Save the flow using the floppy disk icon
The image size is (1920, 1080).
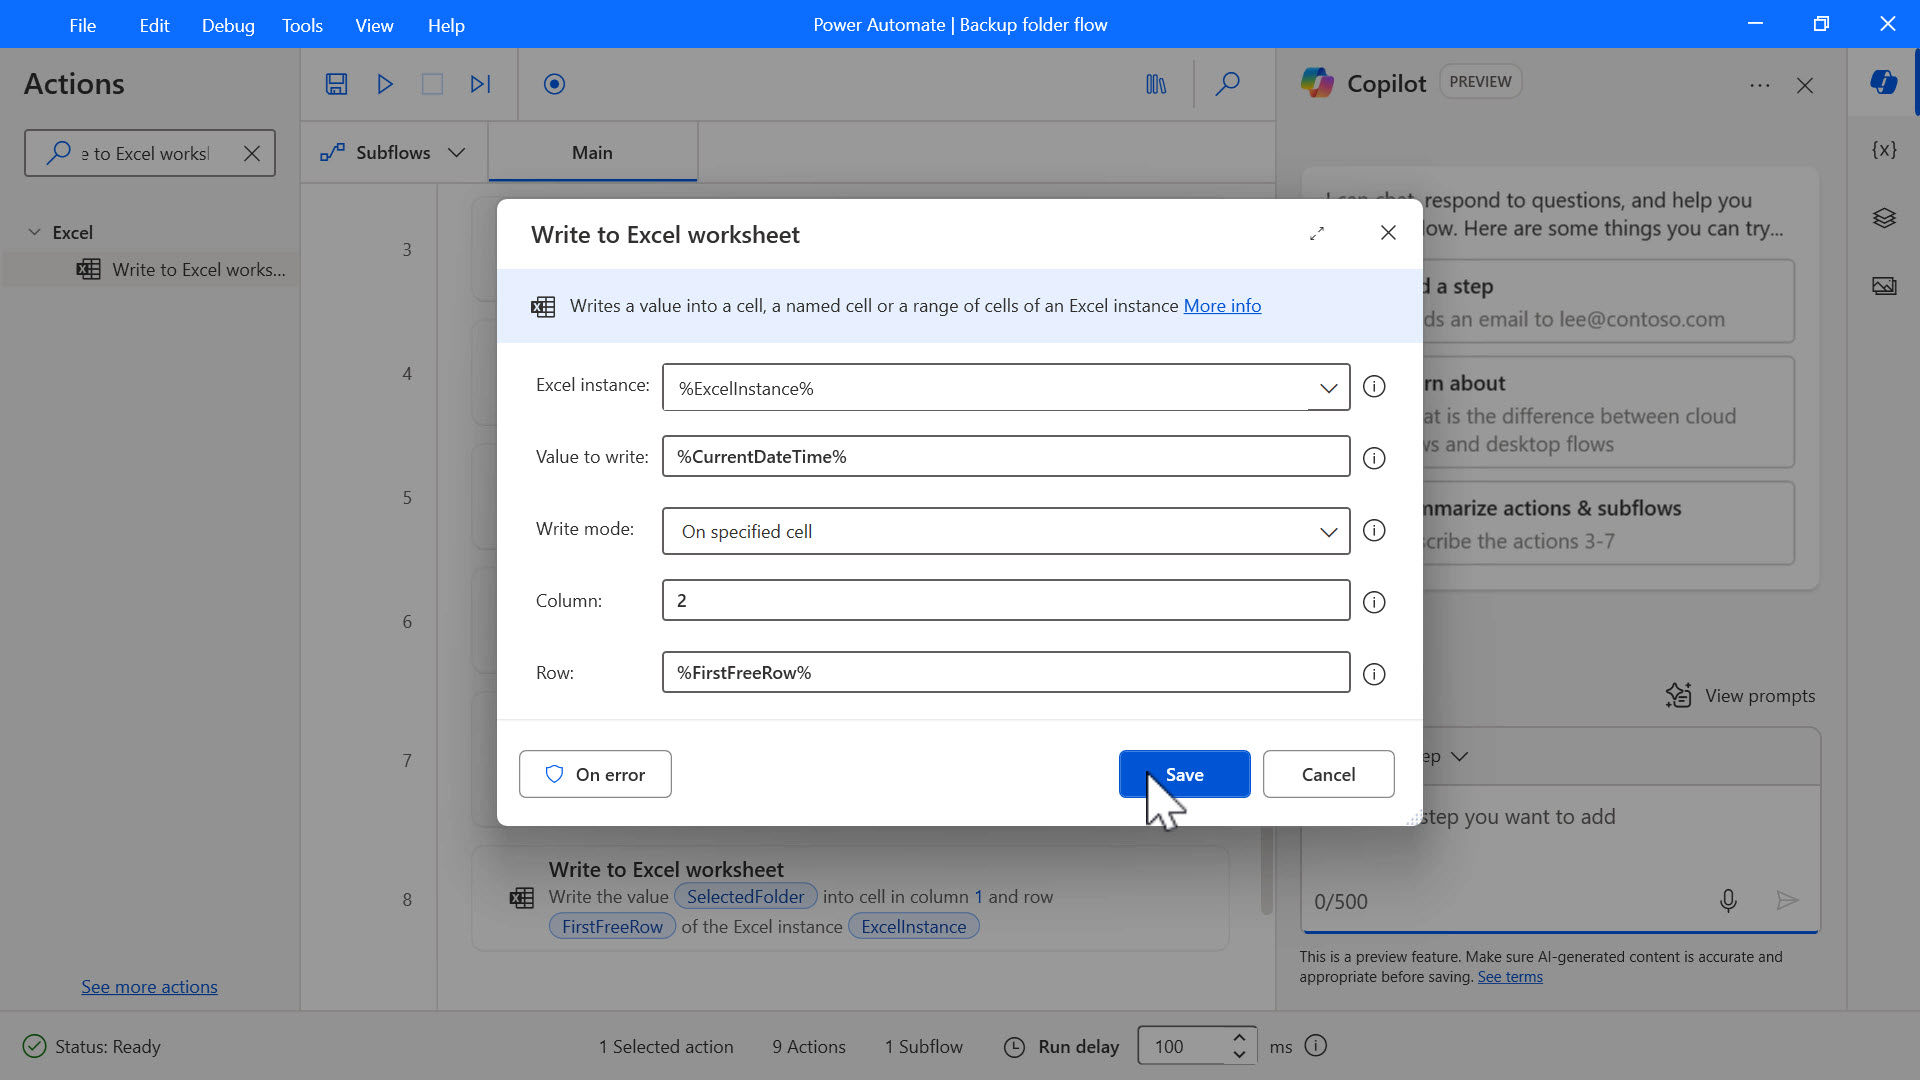tap(336, 84)
